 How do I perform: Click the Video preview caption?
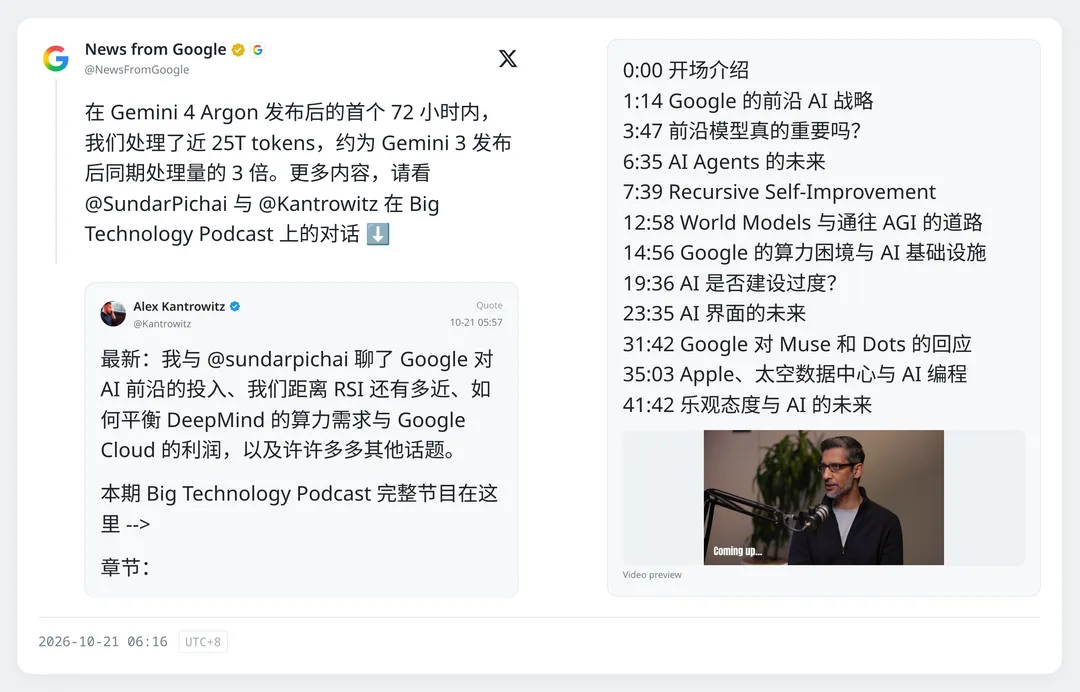(x=652, y=575)
